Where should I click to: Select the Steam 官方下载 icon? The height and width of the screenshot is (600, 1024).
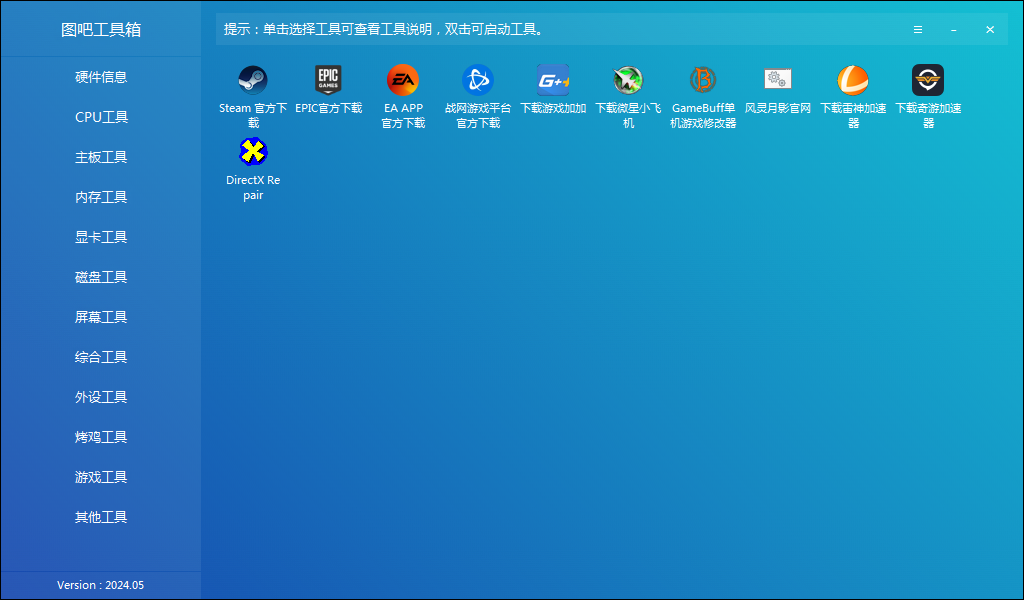pos(253,80)
